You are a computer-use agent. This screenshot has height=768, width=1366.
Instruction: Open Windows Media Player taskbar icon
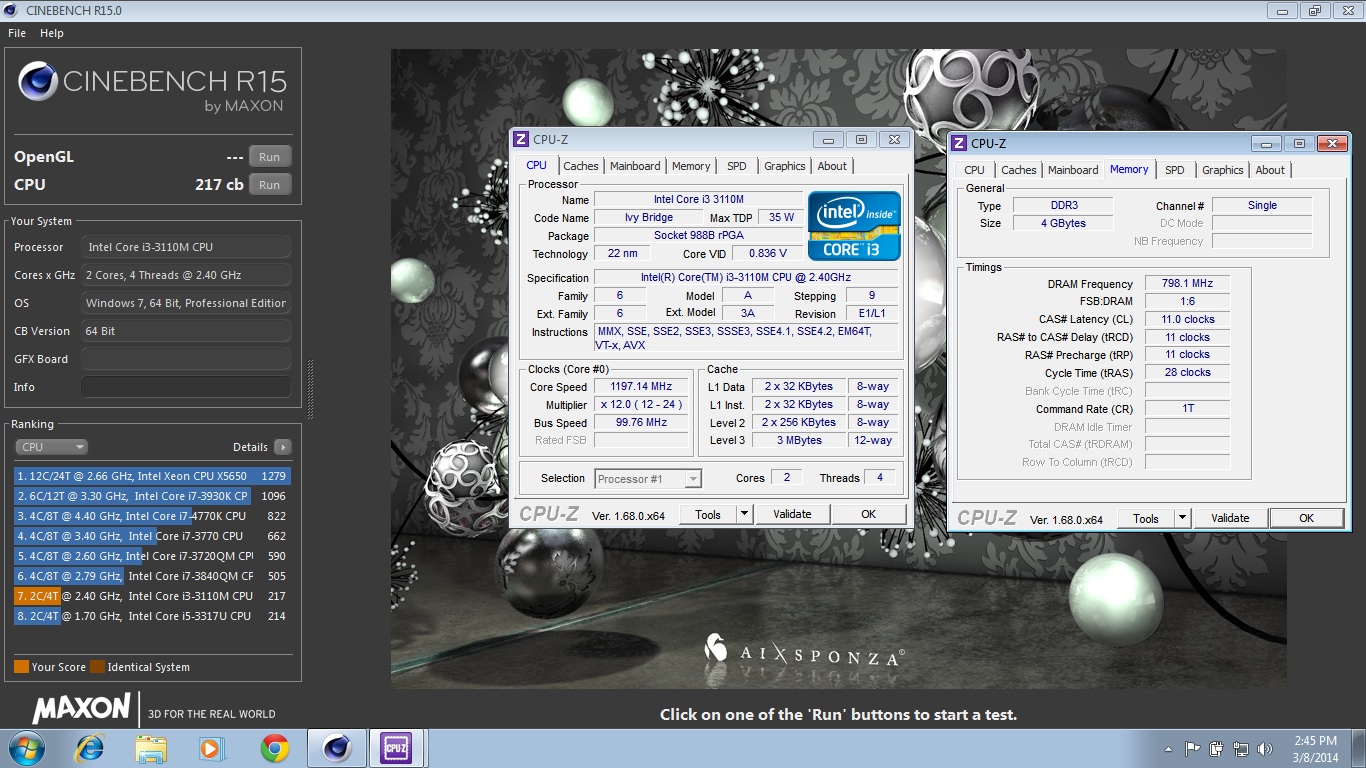pos(212,747)
